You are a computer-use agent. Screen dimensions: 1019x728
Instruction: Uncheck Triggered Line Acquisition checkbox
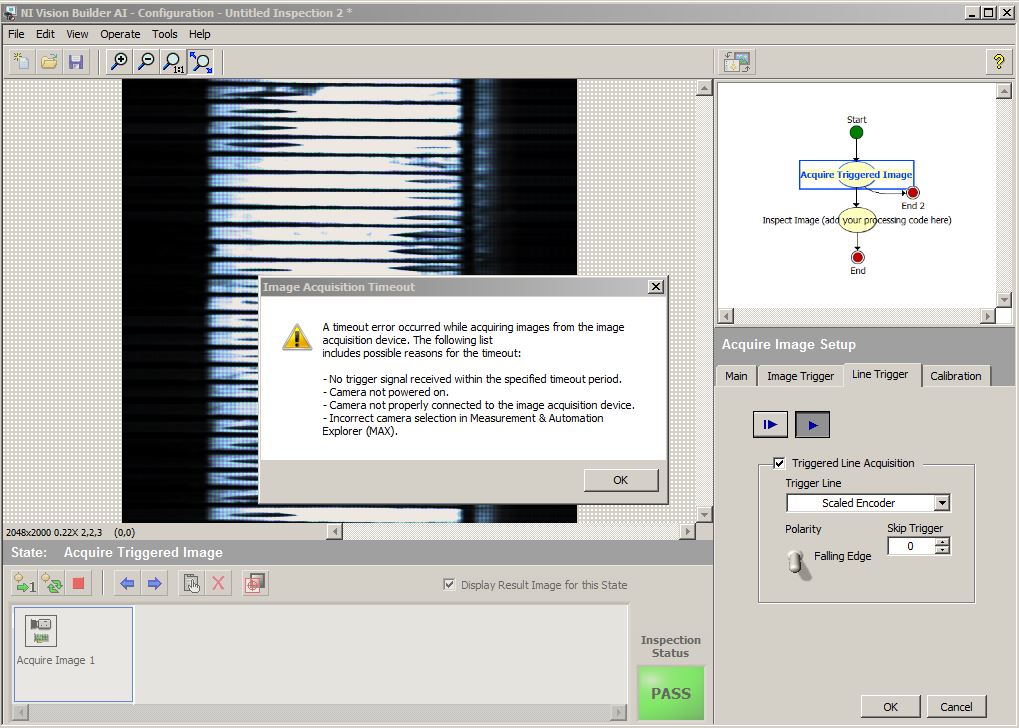[x=779, y=463]
